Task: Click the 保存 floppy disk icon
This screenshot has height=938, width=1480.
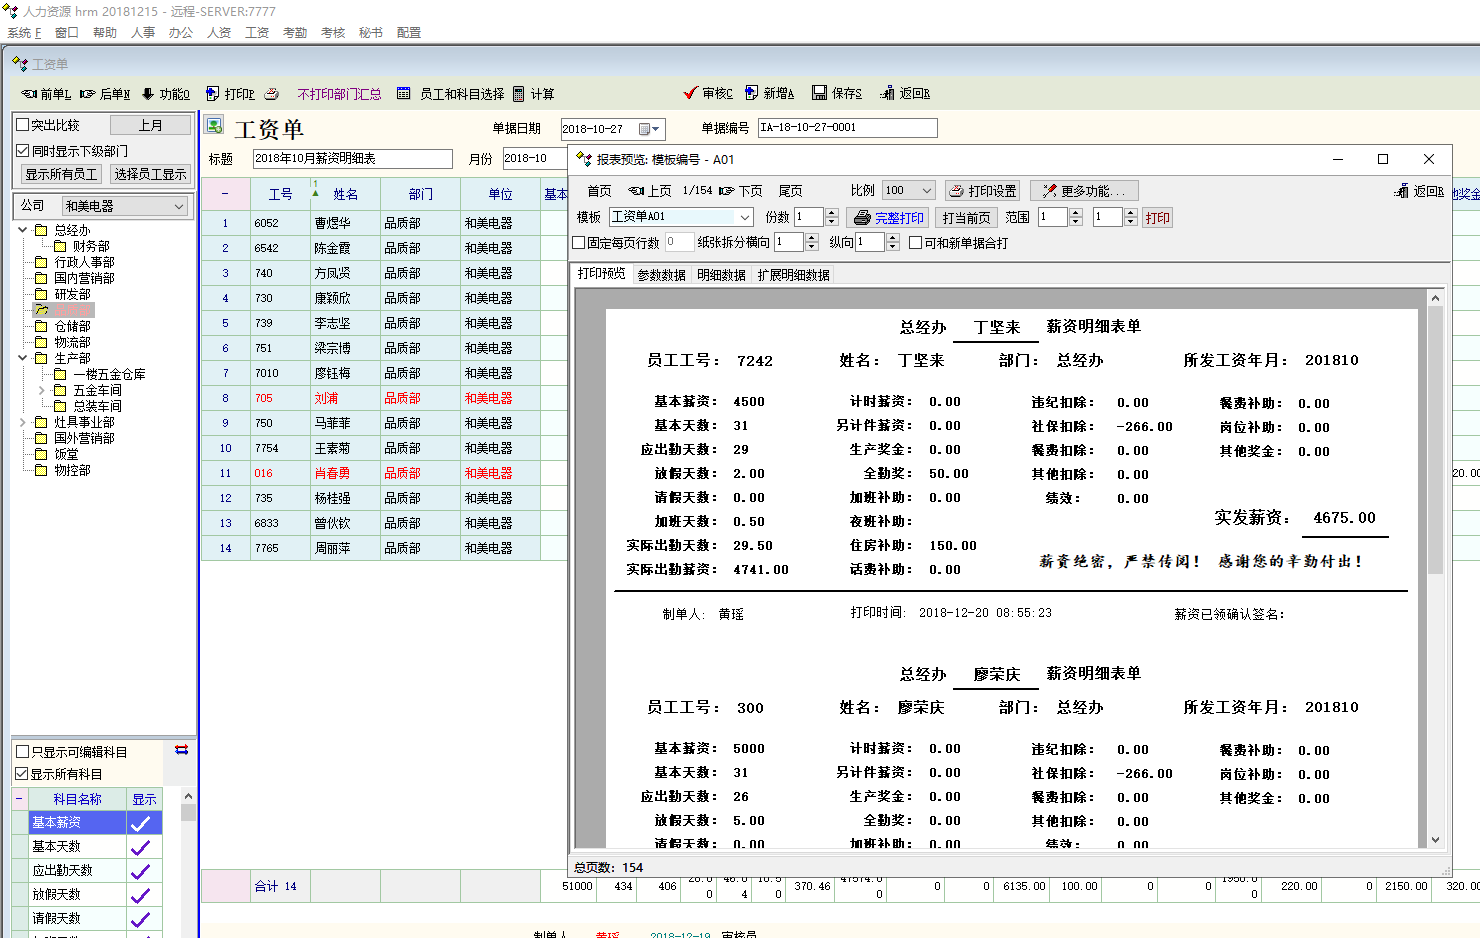Action: coord(819,93)
